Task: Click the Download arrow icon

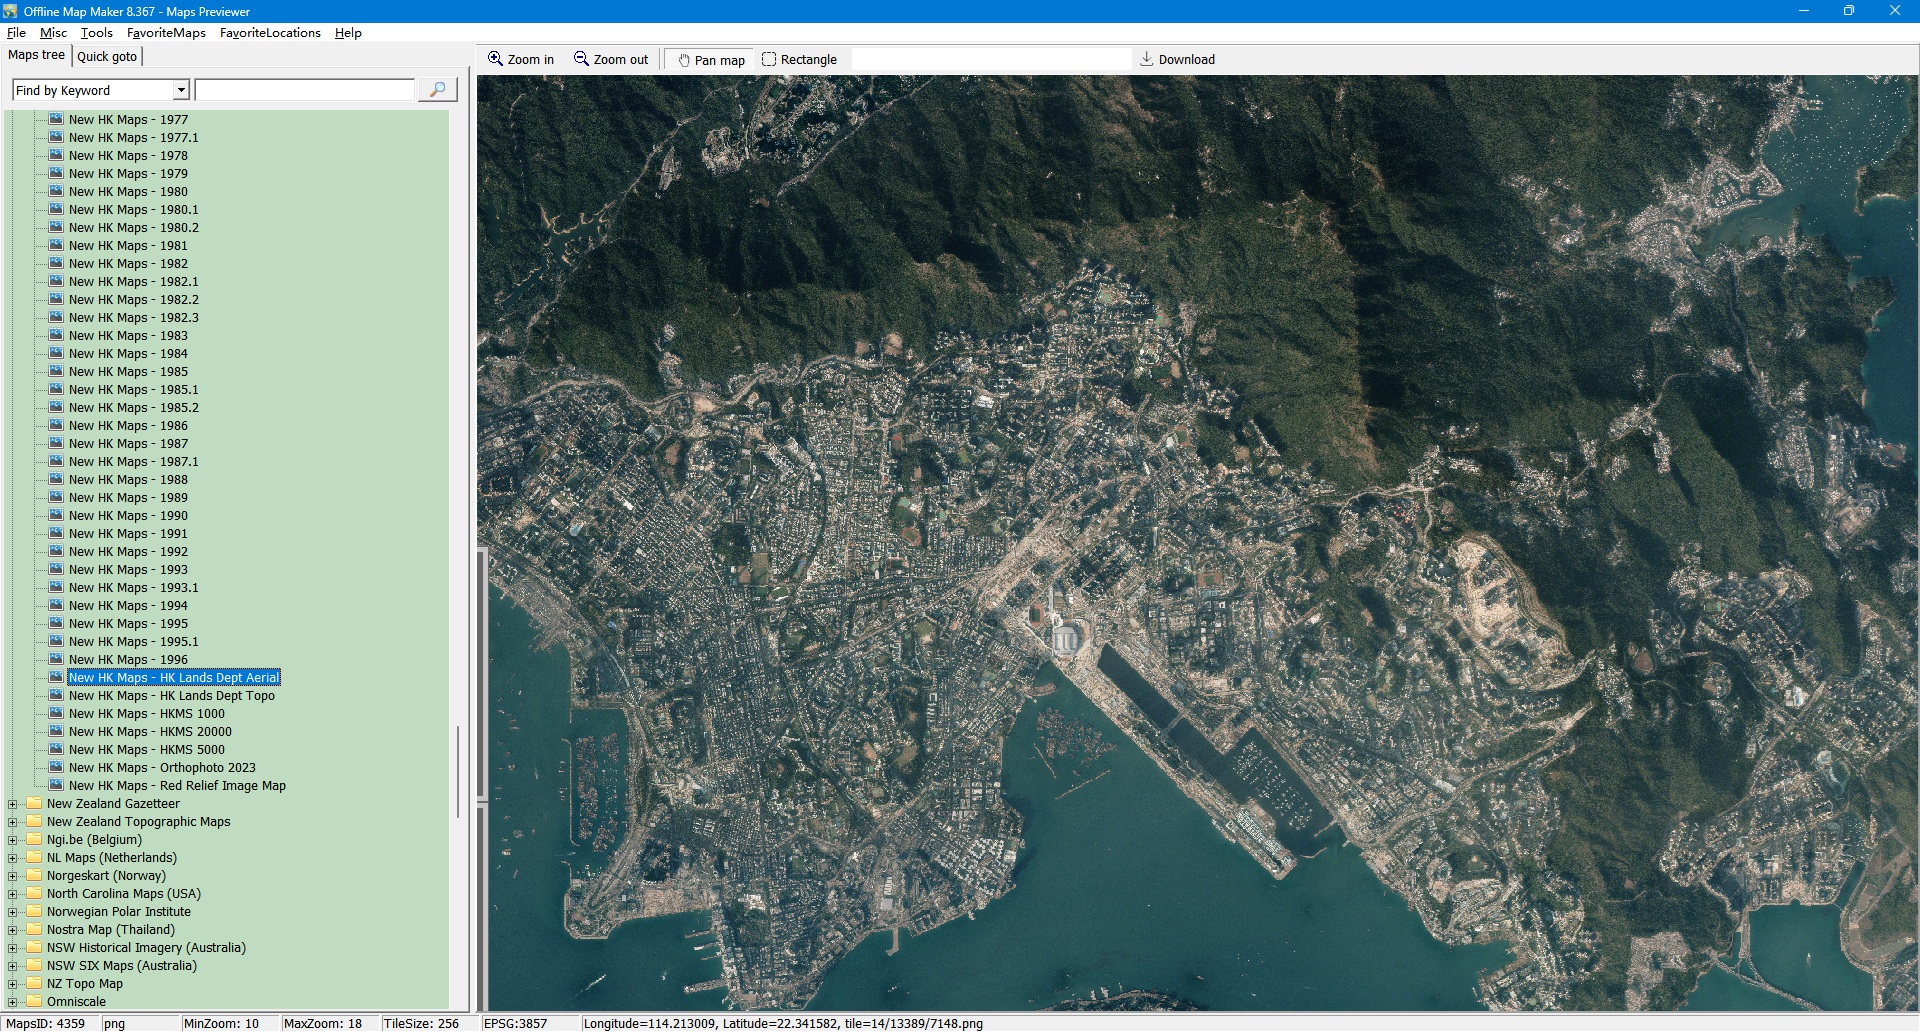Action: [x=1147, y=59]
